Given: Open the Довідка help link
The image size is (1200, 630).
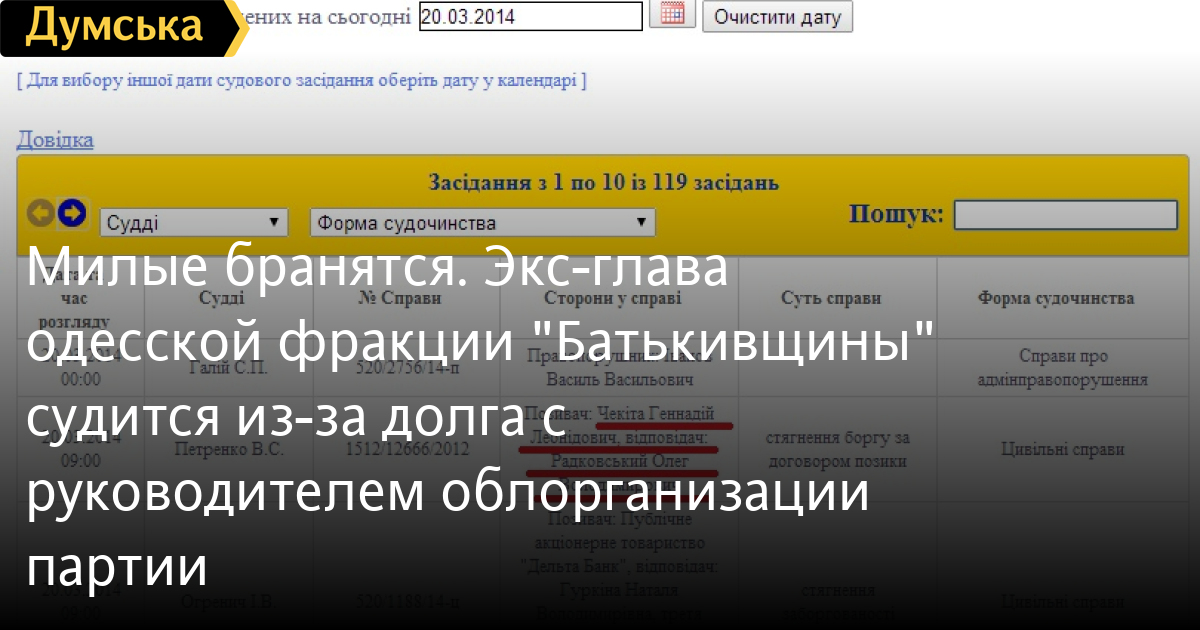Looking at the screenshot, I should pos(55,139).
